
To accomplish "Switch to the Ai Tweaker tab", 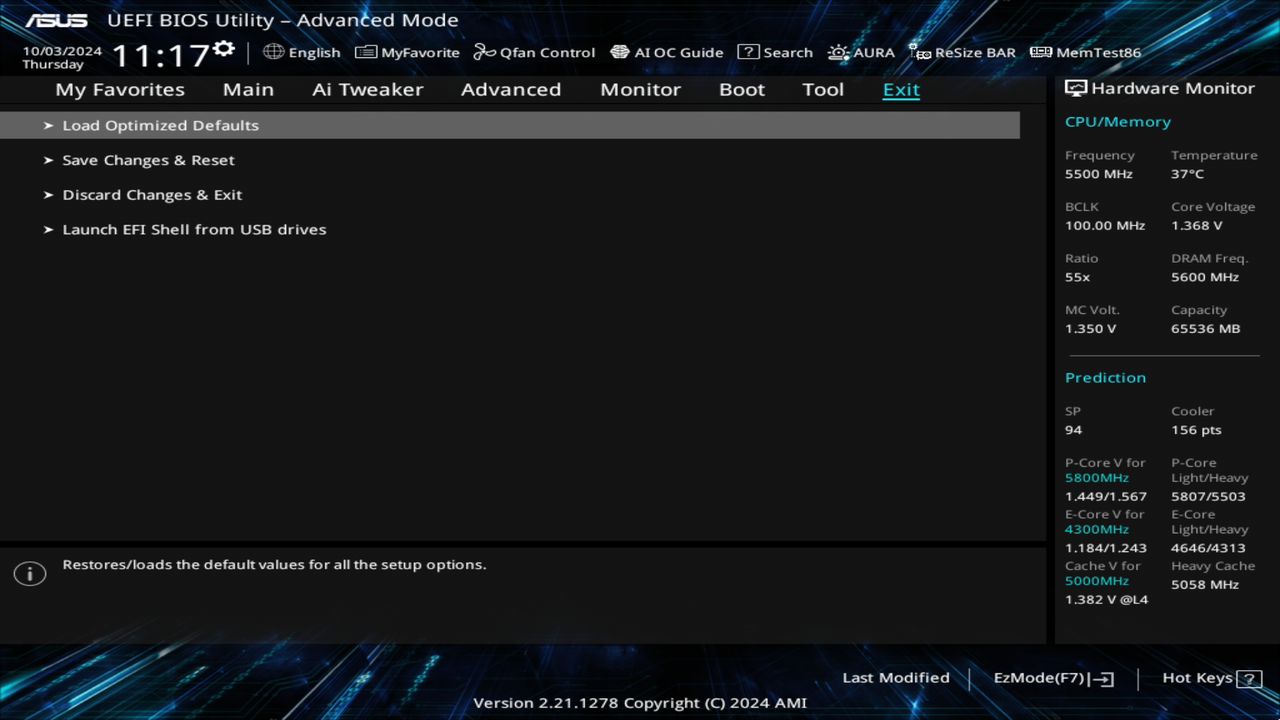I will click(x=367, y=89).
